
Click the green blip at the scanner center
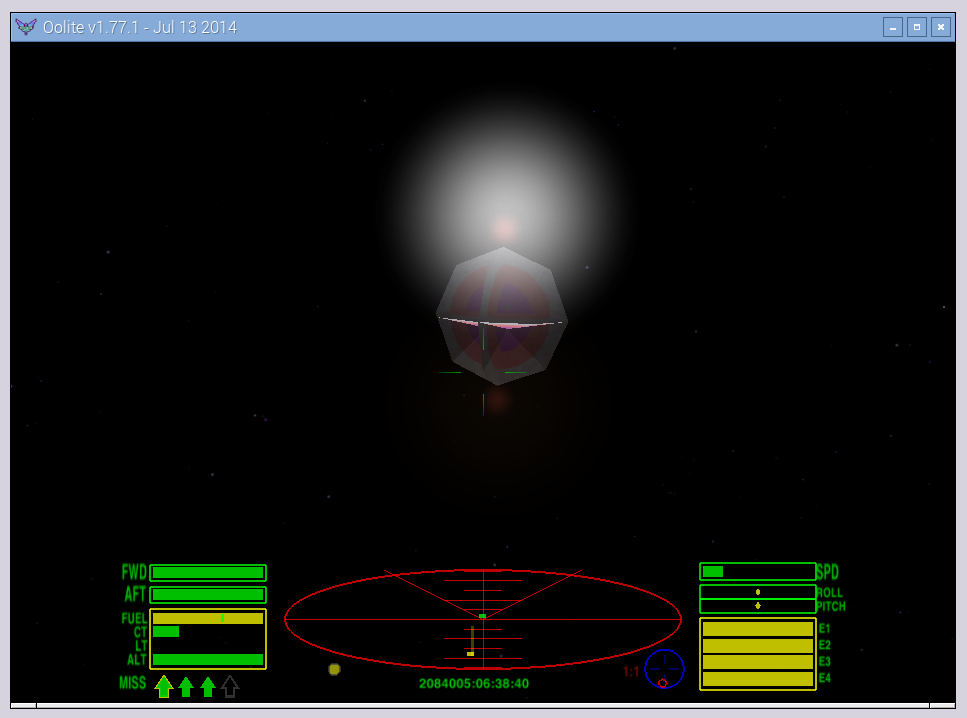coord(482,616)
